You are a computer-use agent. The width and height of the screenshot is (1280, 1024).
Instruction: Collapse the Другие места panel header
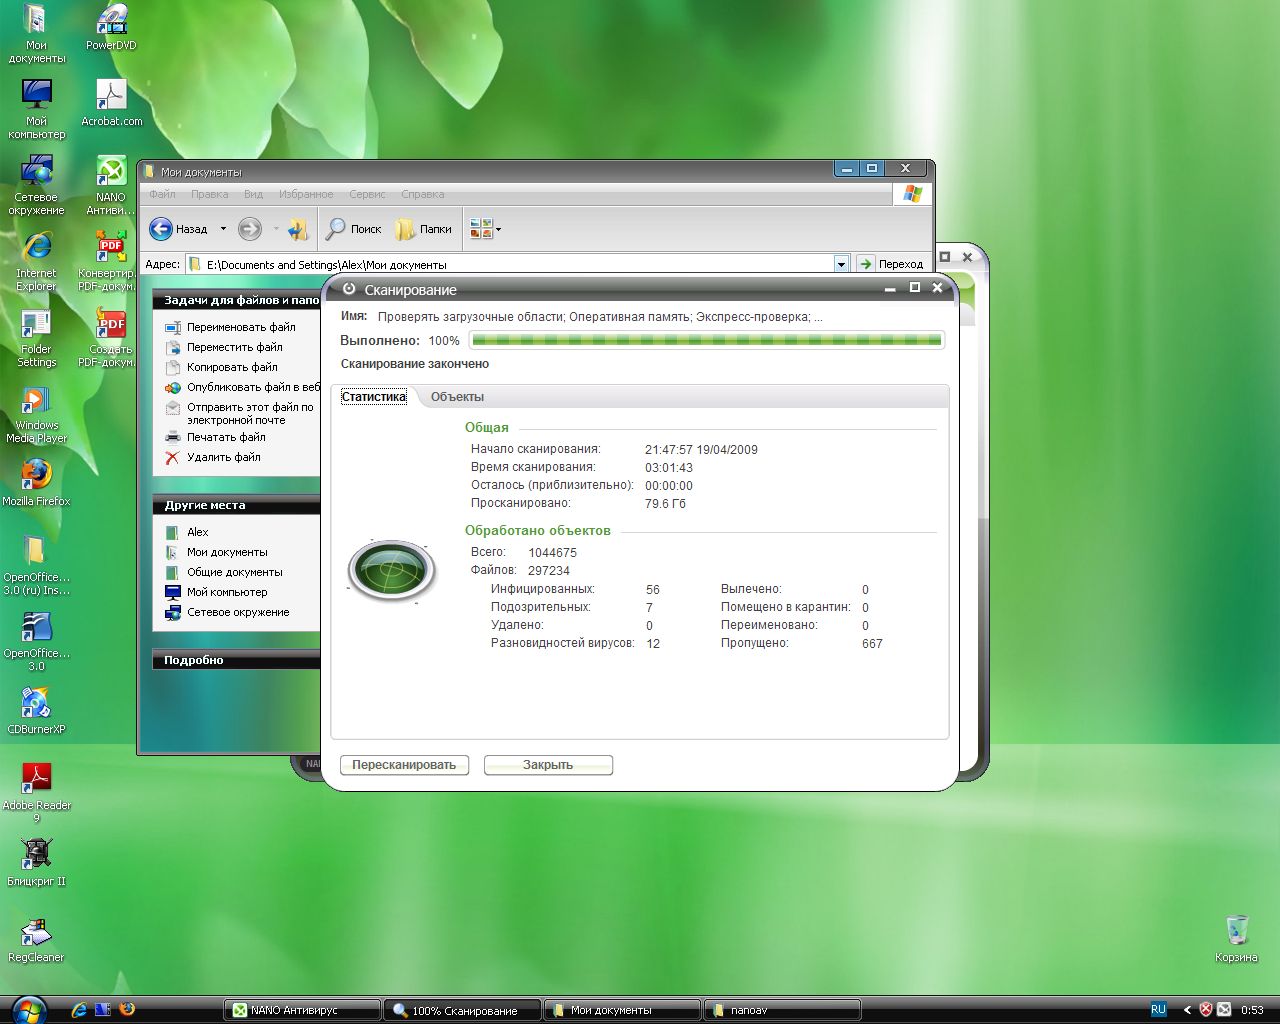point(236,505)
